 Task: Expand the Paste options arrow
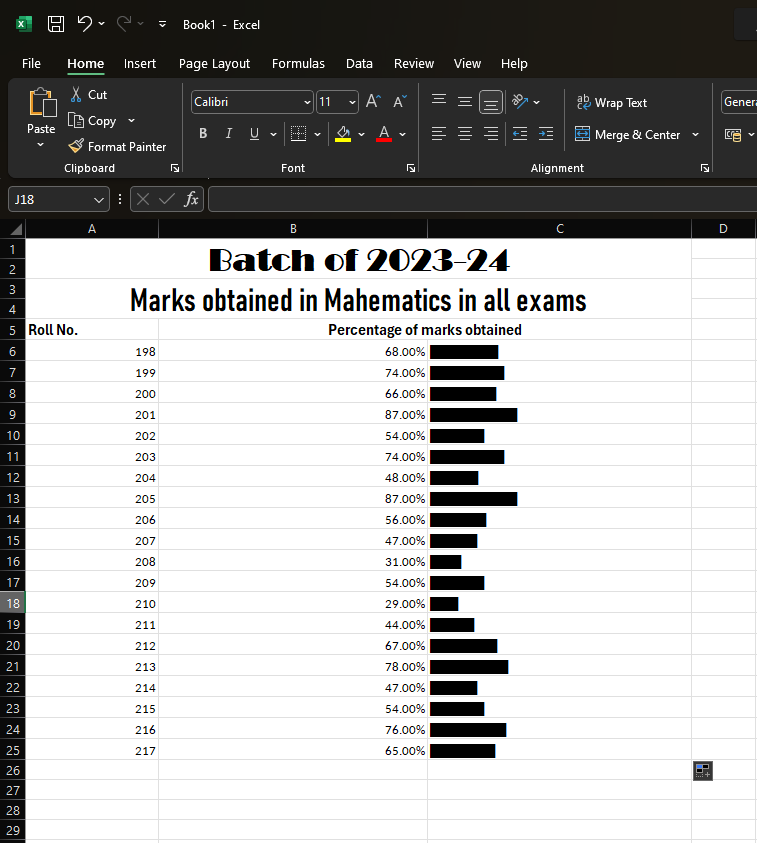(41, 145)
